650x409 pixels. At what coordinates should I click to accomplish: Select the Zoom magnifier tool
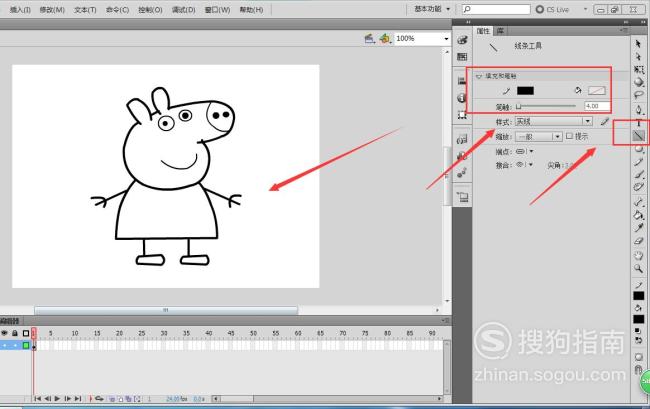pos(638,269)
